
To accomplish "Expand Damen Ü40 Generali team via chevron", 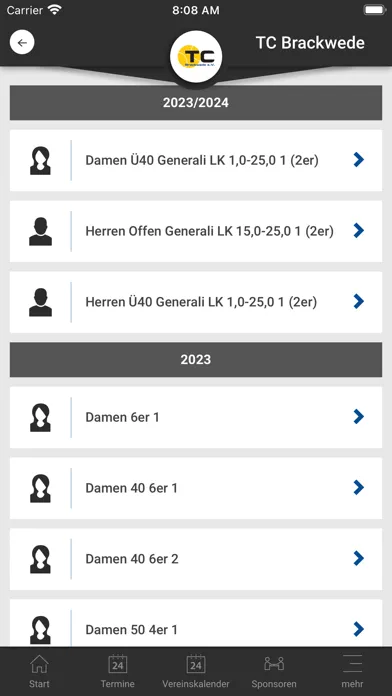I will (x=359, y=160).
